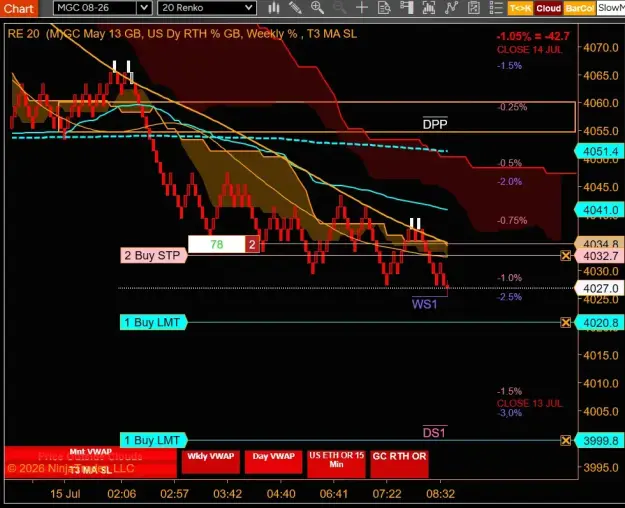625x508 pixels.
Task: Select the drawing tools pencil icon
Action: [295, 8]
